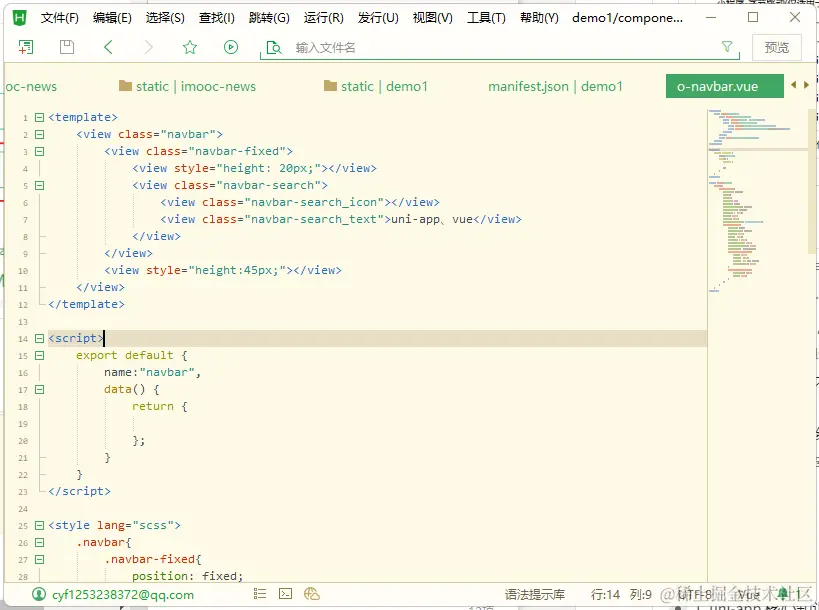Screen dimensions: 819x610
Task: Switch to the static | imooc-news tab
Action: point(188,86)
